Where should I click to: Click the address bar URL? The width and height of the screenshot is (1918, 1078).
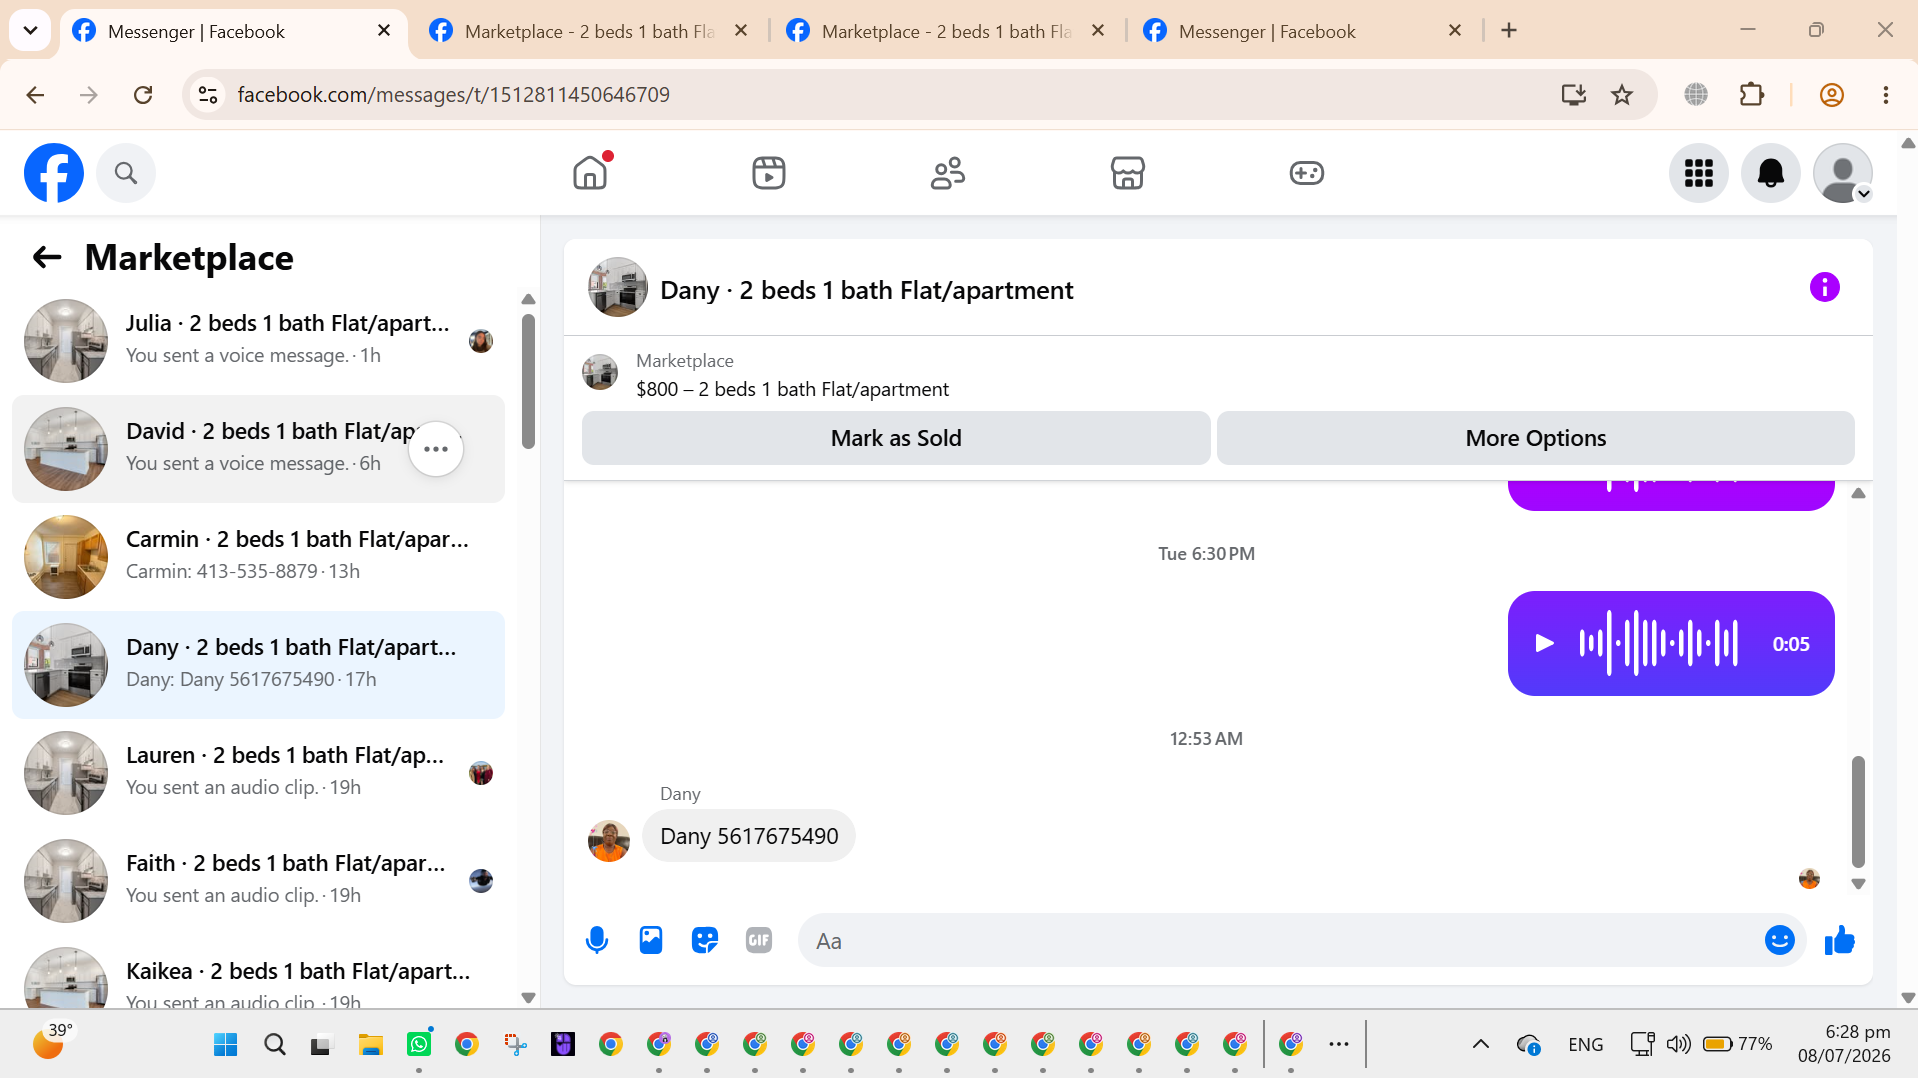(453, 95)
